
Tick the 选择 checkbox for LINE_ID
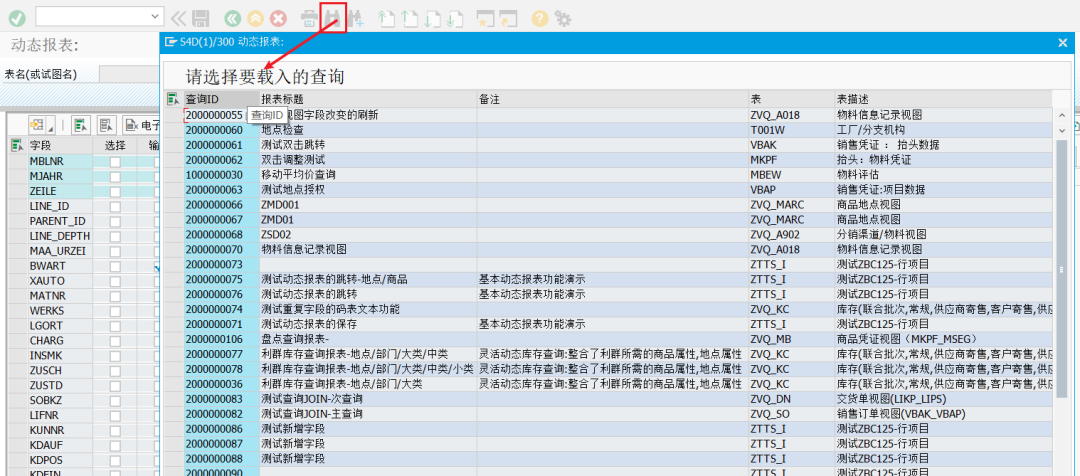coord(115,206)
